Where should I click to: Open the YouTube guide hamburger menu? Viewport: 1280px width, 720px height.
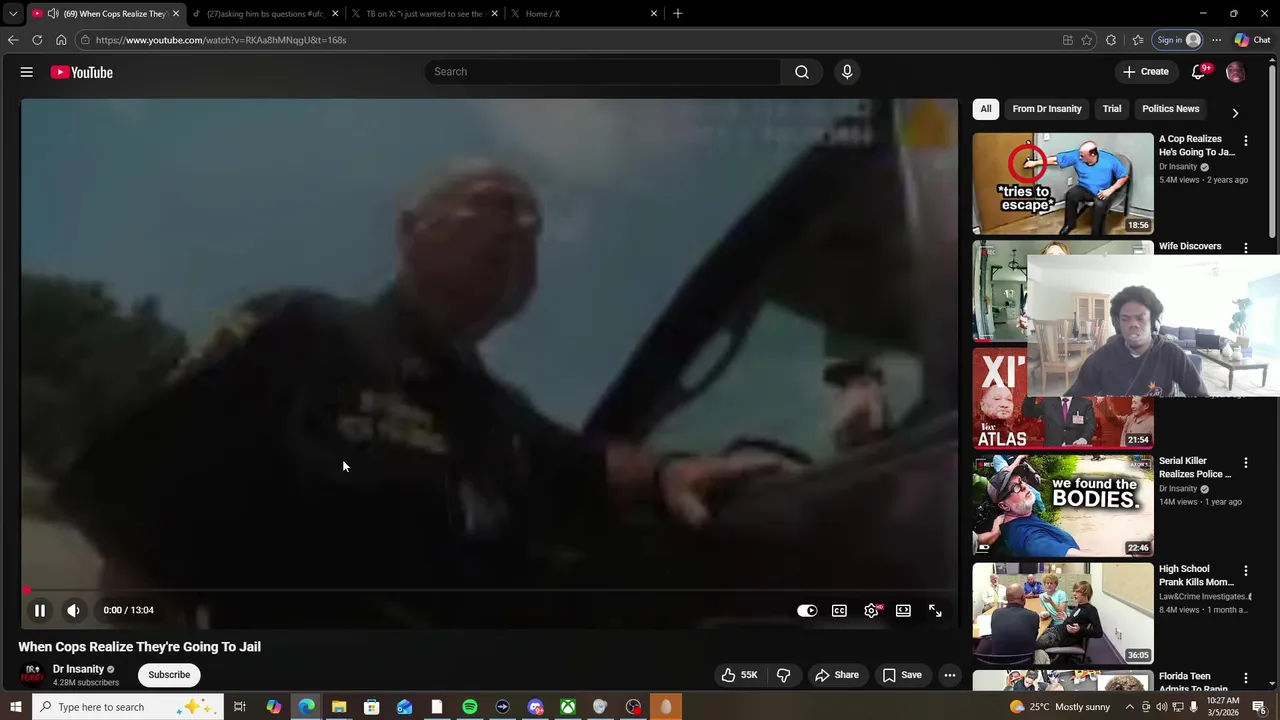(27, 72)
